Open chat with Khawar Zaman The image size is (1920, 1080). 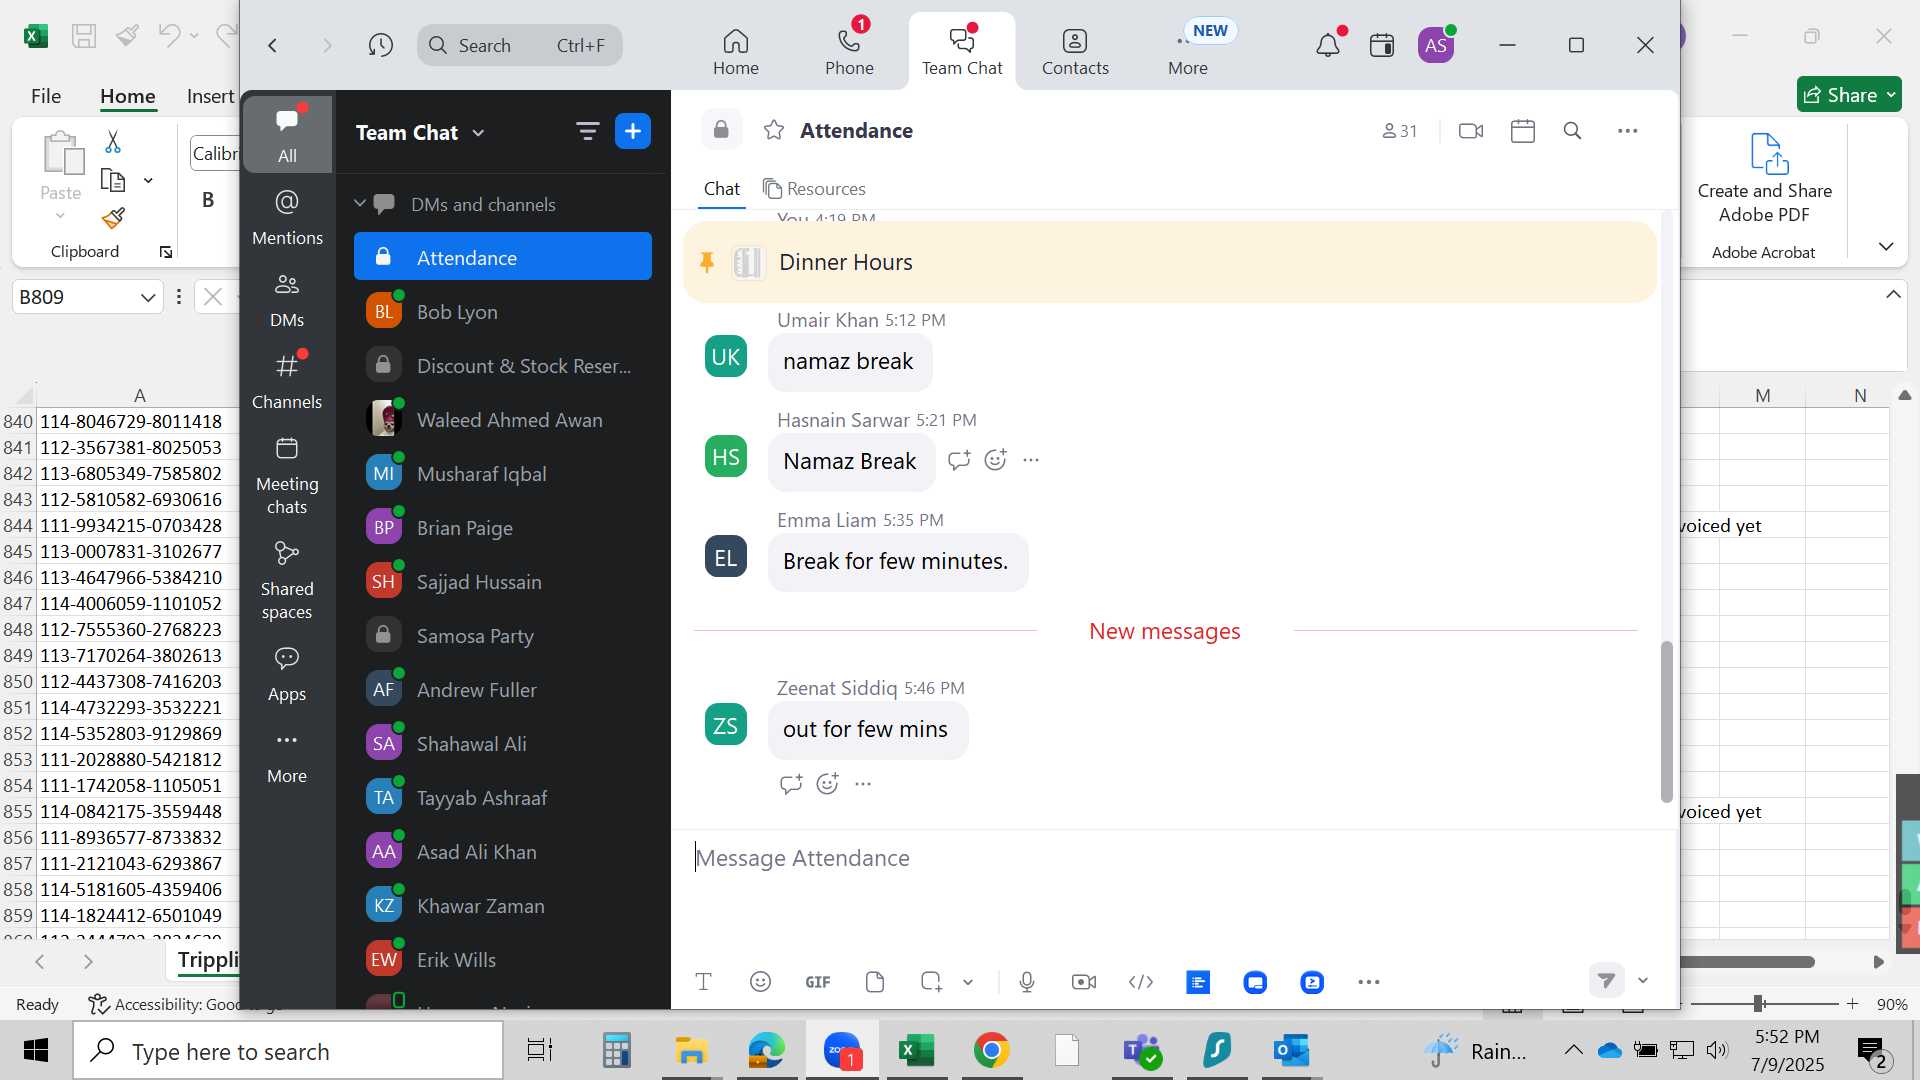pos(503,906)
